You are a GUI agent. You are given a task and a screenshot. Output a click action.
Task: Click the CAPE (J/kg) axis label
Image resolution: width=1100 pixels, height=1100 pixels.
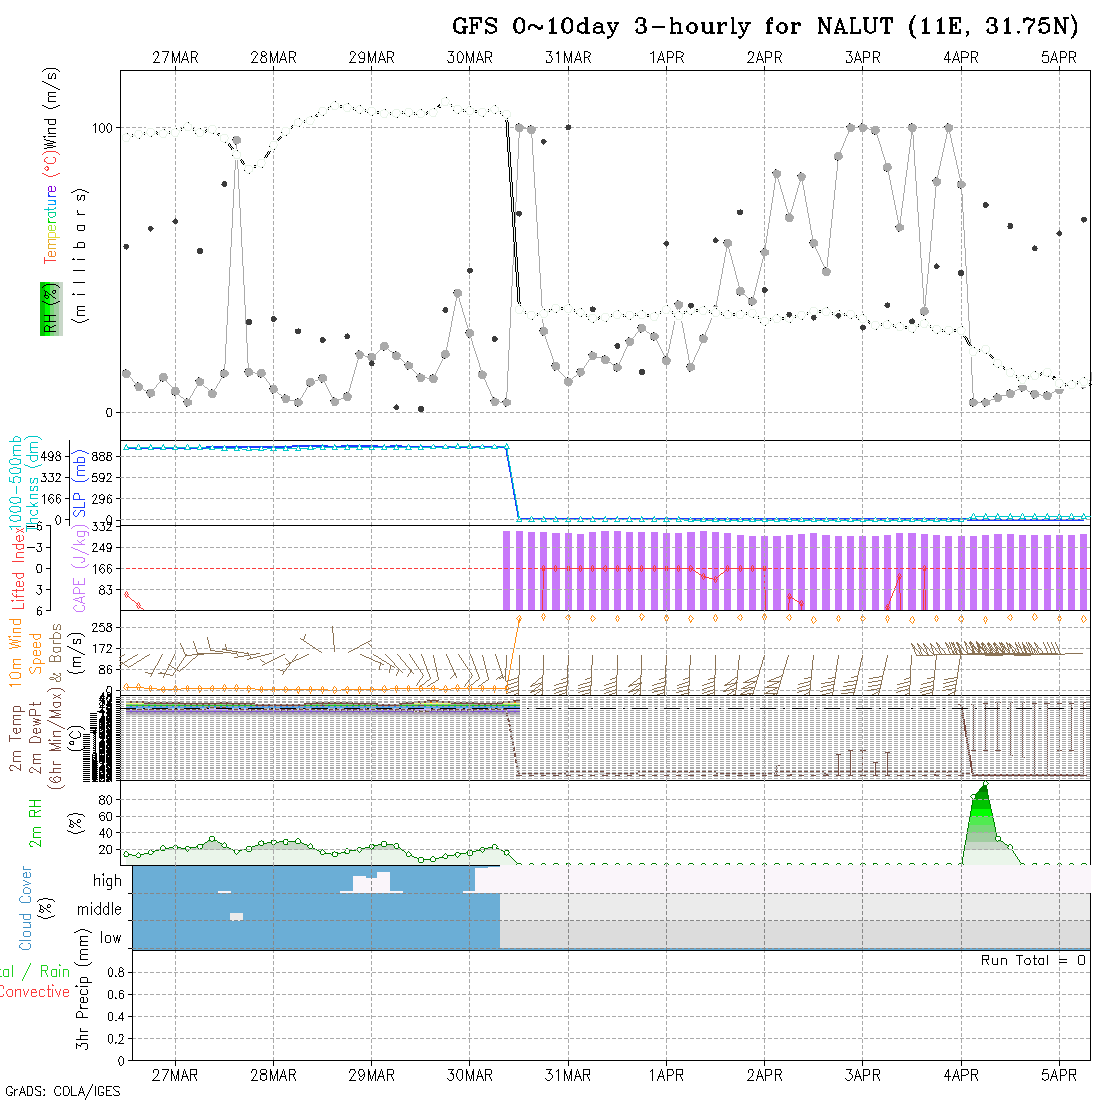coord(77,567)
